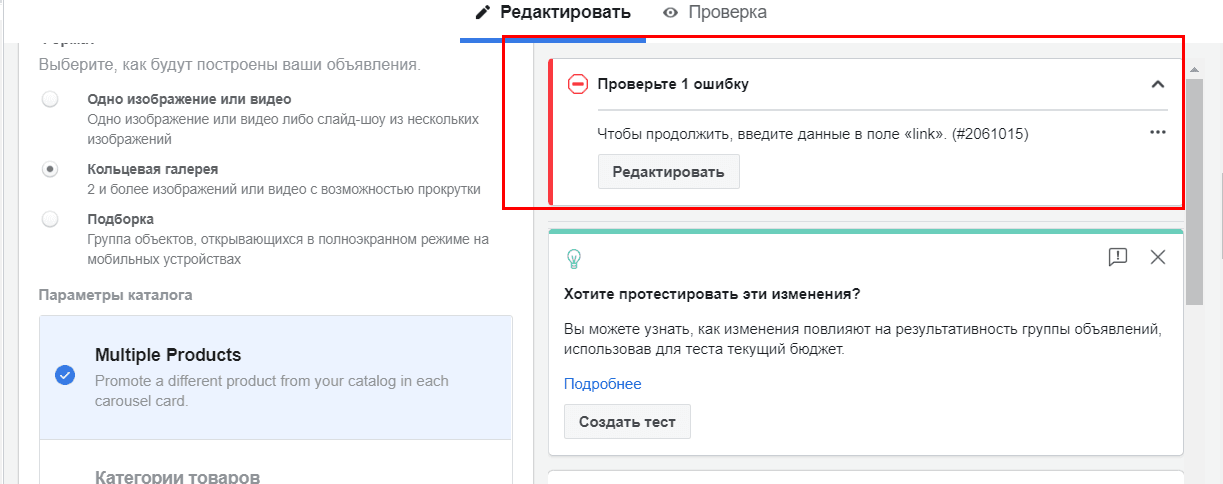Switch to the Редактировать tab
This screenshot has width=1223, height=484.
[552, 13]
